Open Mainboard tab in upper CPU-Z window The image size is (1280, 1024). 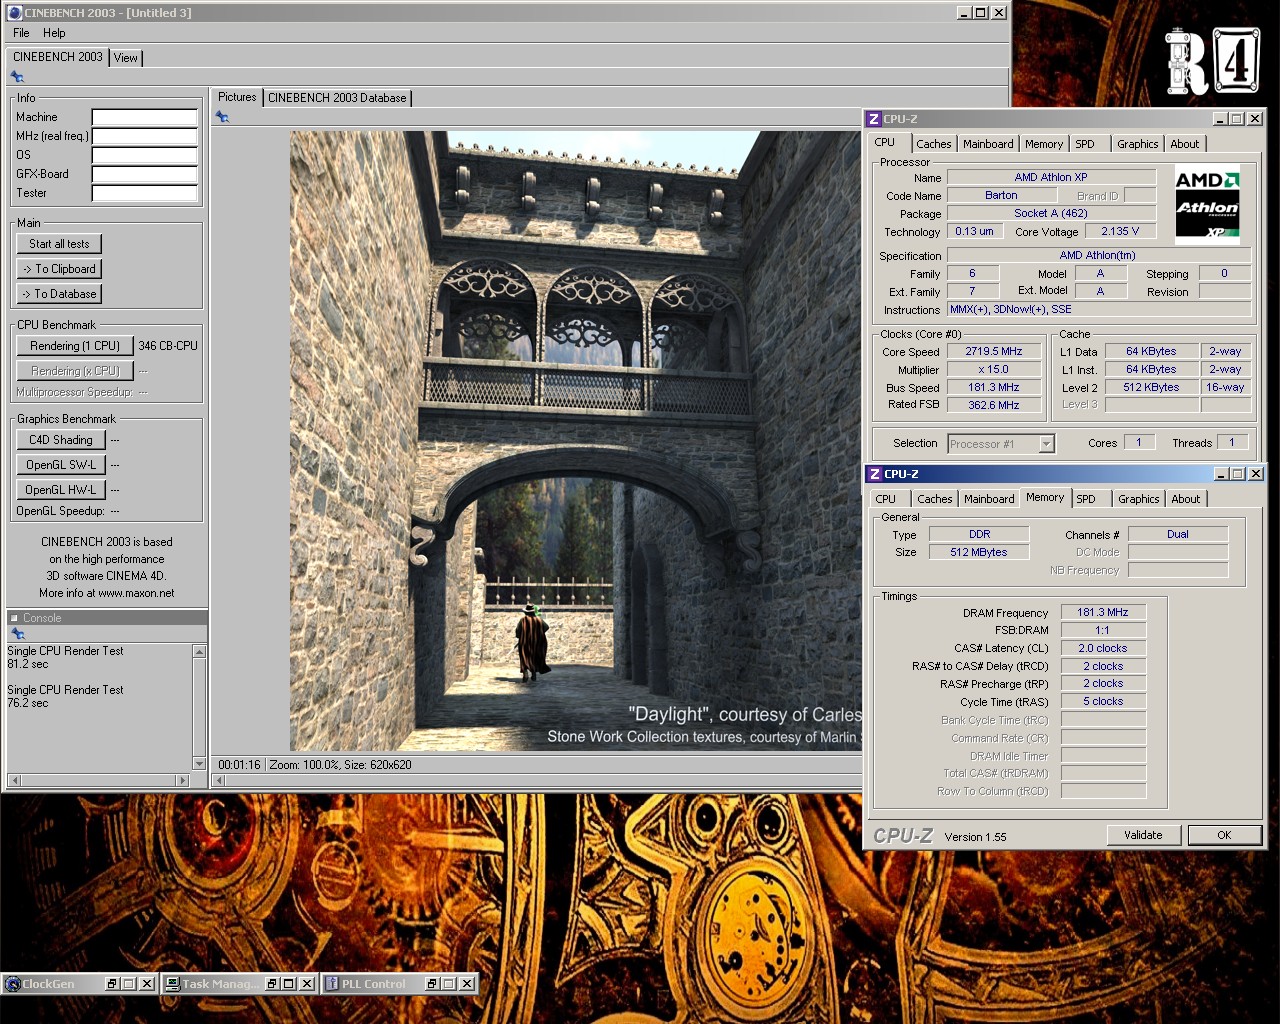point(988,144)
